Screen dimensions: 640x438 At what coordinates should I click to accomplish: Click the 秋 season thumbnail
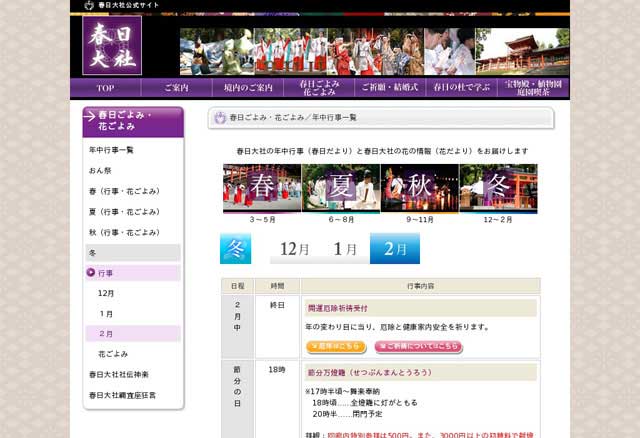(x=420, y=189)
